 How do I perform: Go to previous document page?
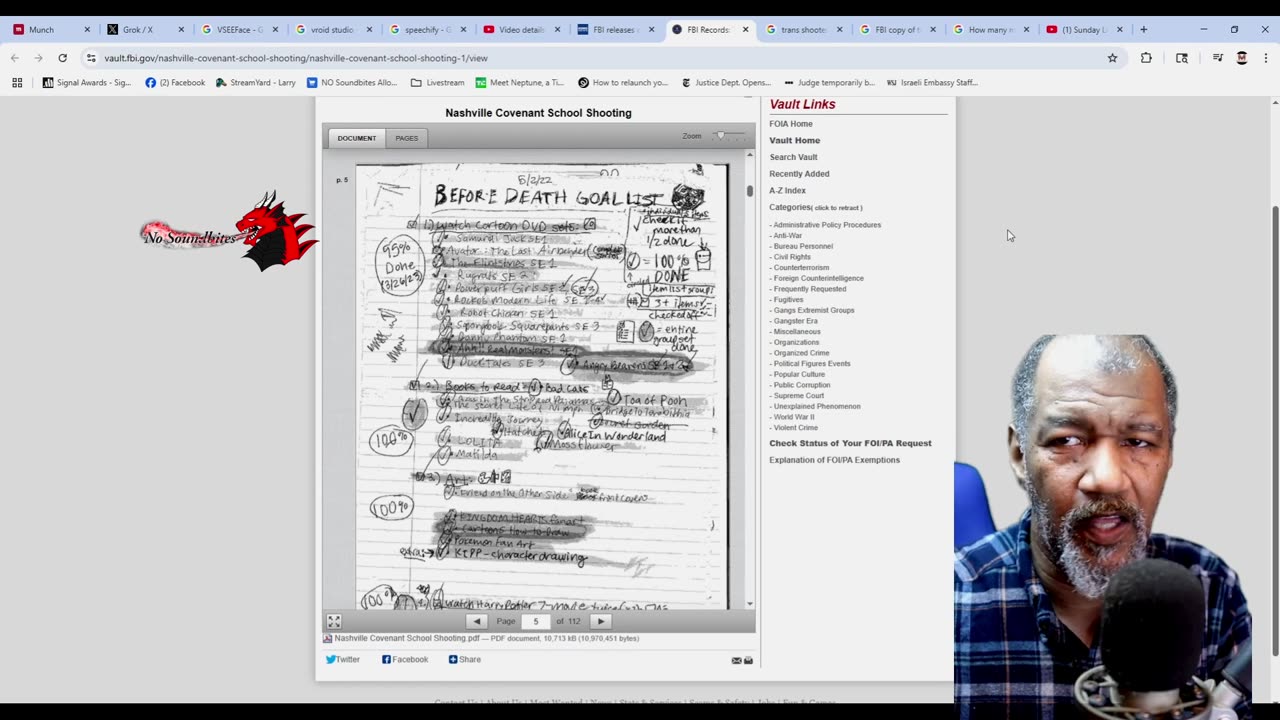[477, 621]
